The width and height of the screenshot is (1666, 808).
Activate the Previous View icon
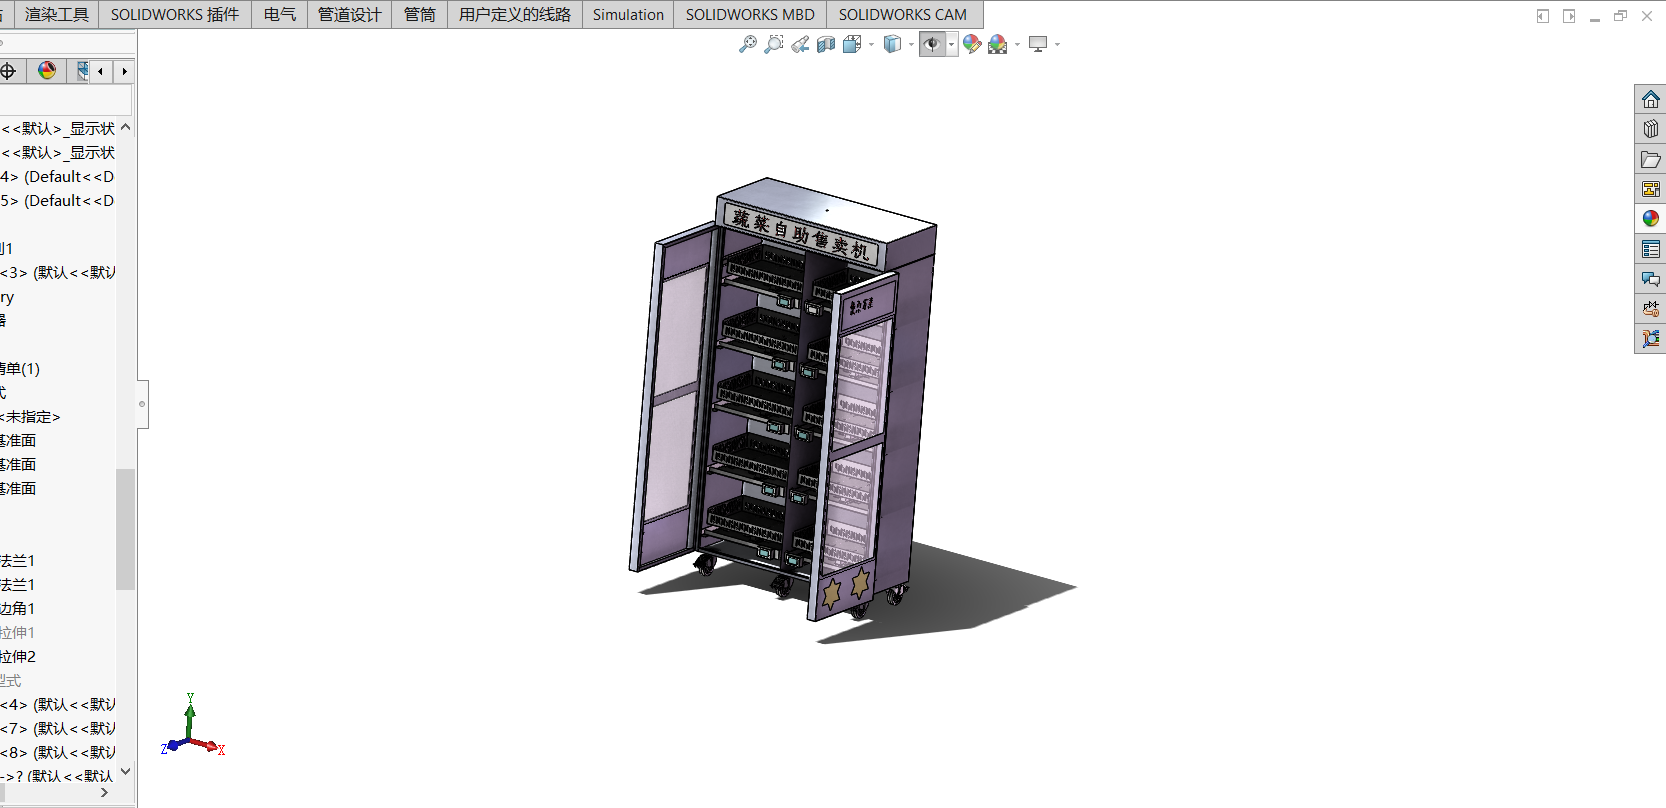coord(800,44)
